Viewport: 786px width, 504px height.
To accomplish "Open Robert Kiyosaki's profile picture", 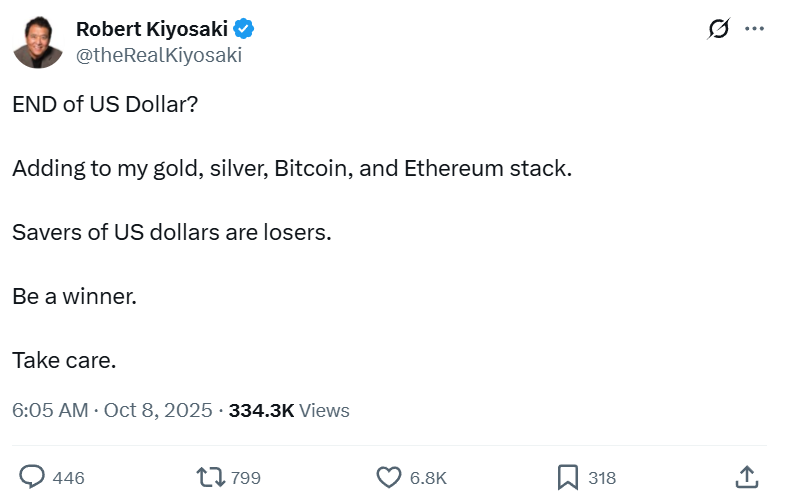I will pos(38,43).
